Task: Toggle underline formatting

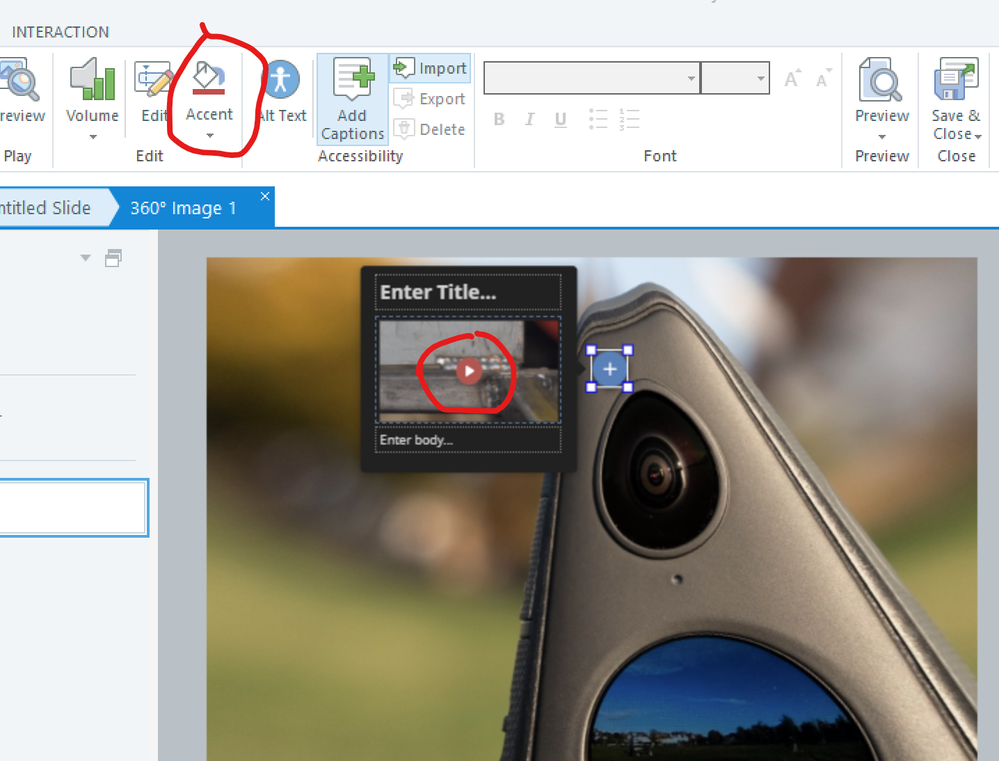Action: (560, 119)
